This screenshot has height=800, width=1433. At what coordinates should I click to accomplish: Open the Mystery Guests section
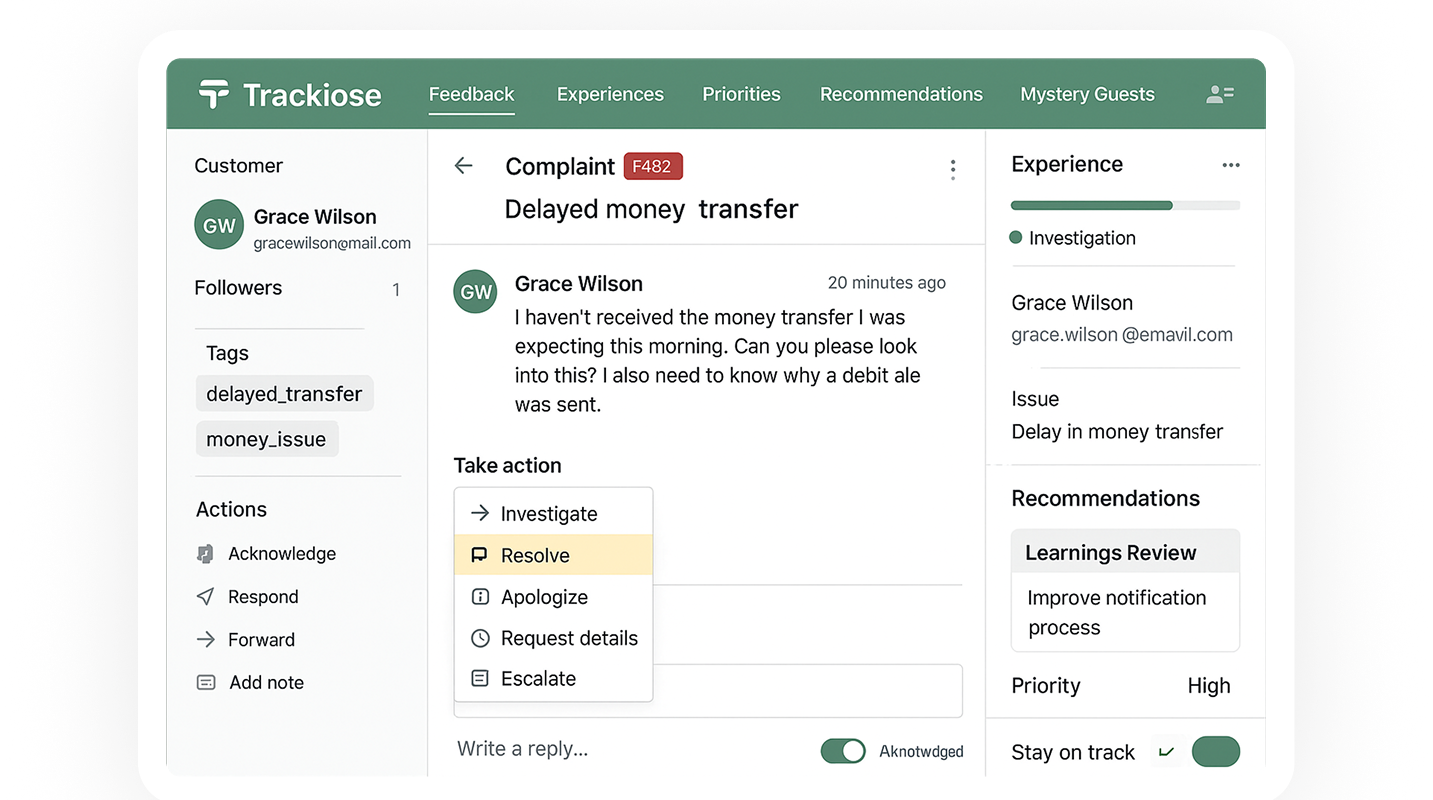1087,93
